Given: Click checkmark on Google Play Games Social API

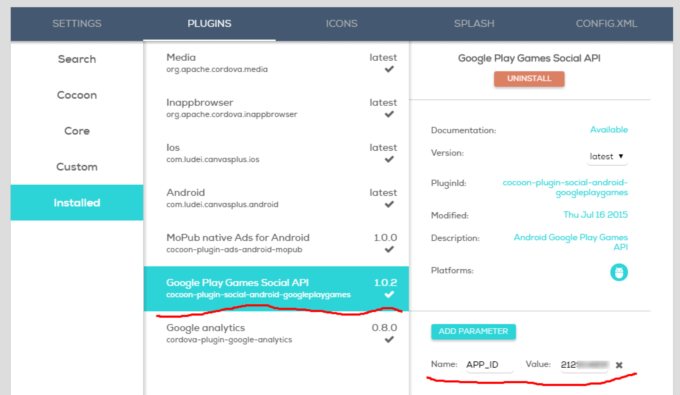Looking at the screenshot, I should click(x=389, y=294).
